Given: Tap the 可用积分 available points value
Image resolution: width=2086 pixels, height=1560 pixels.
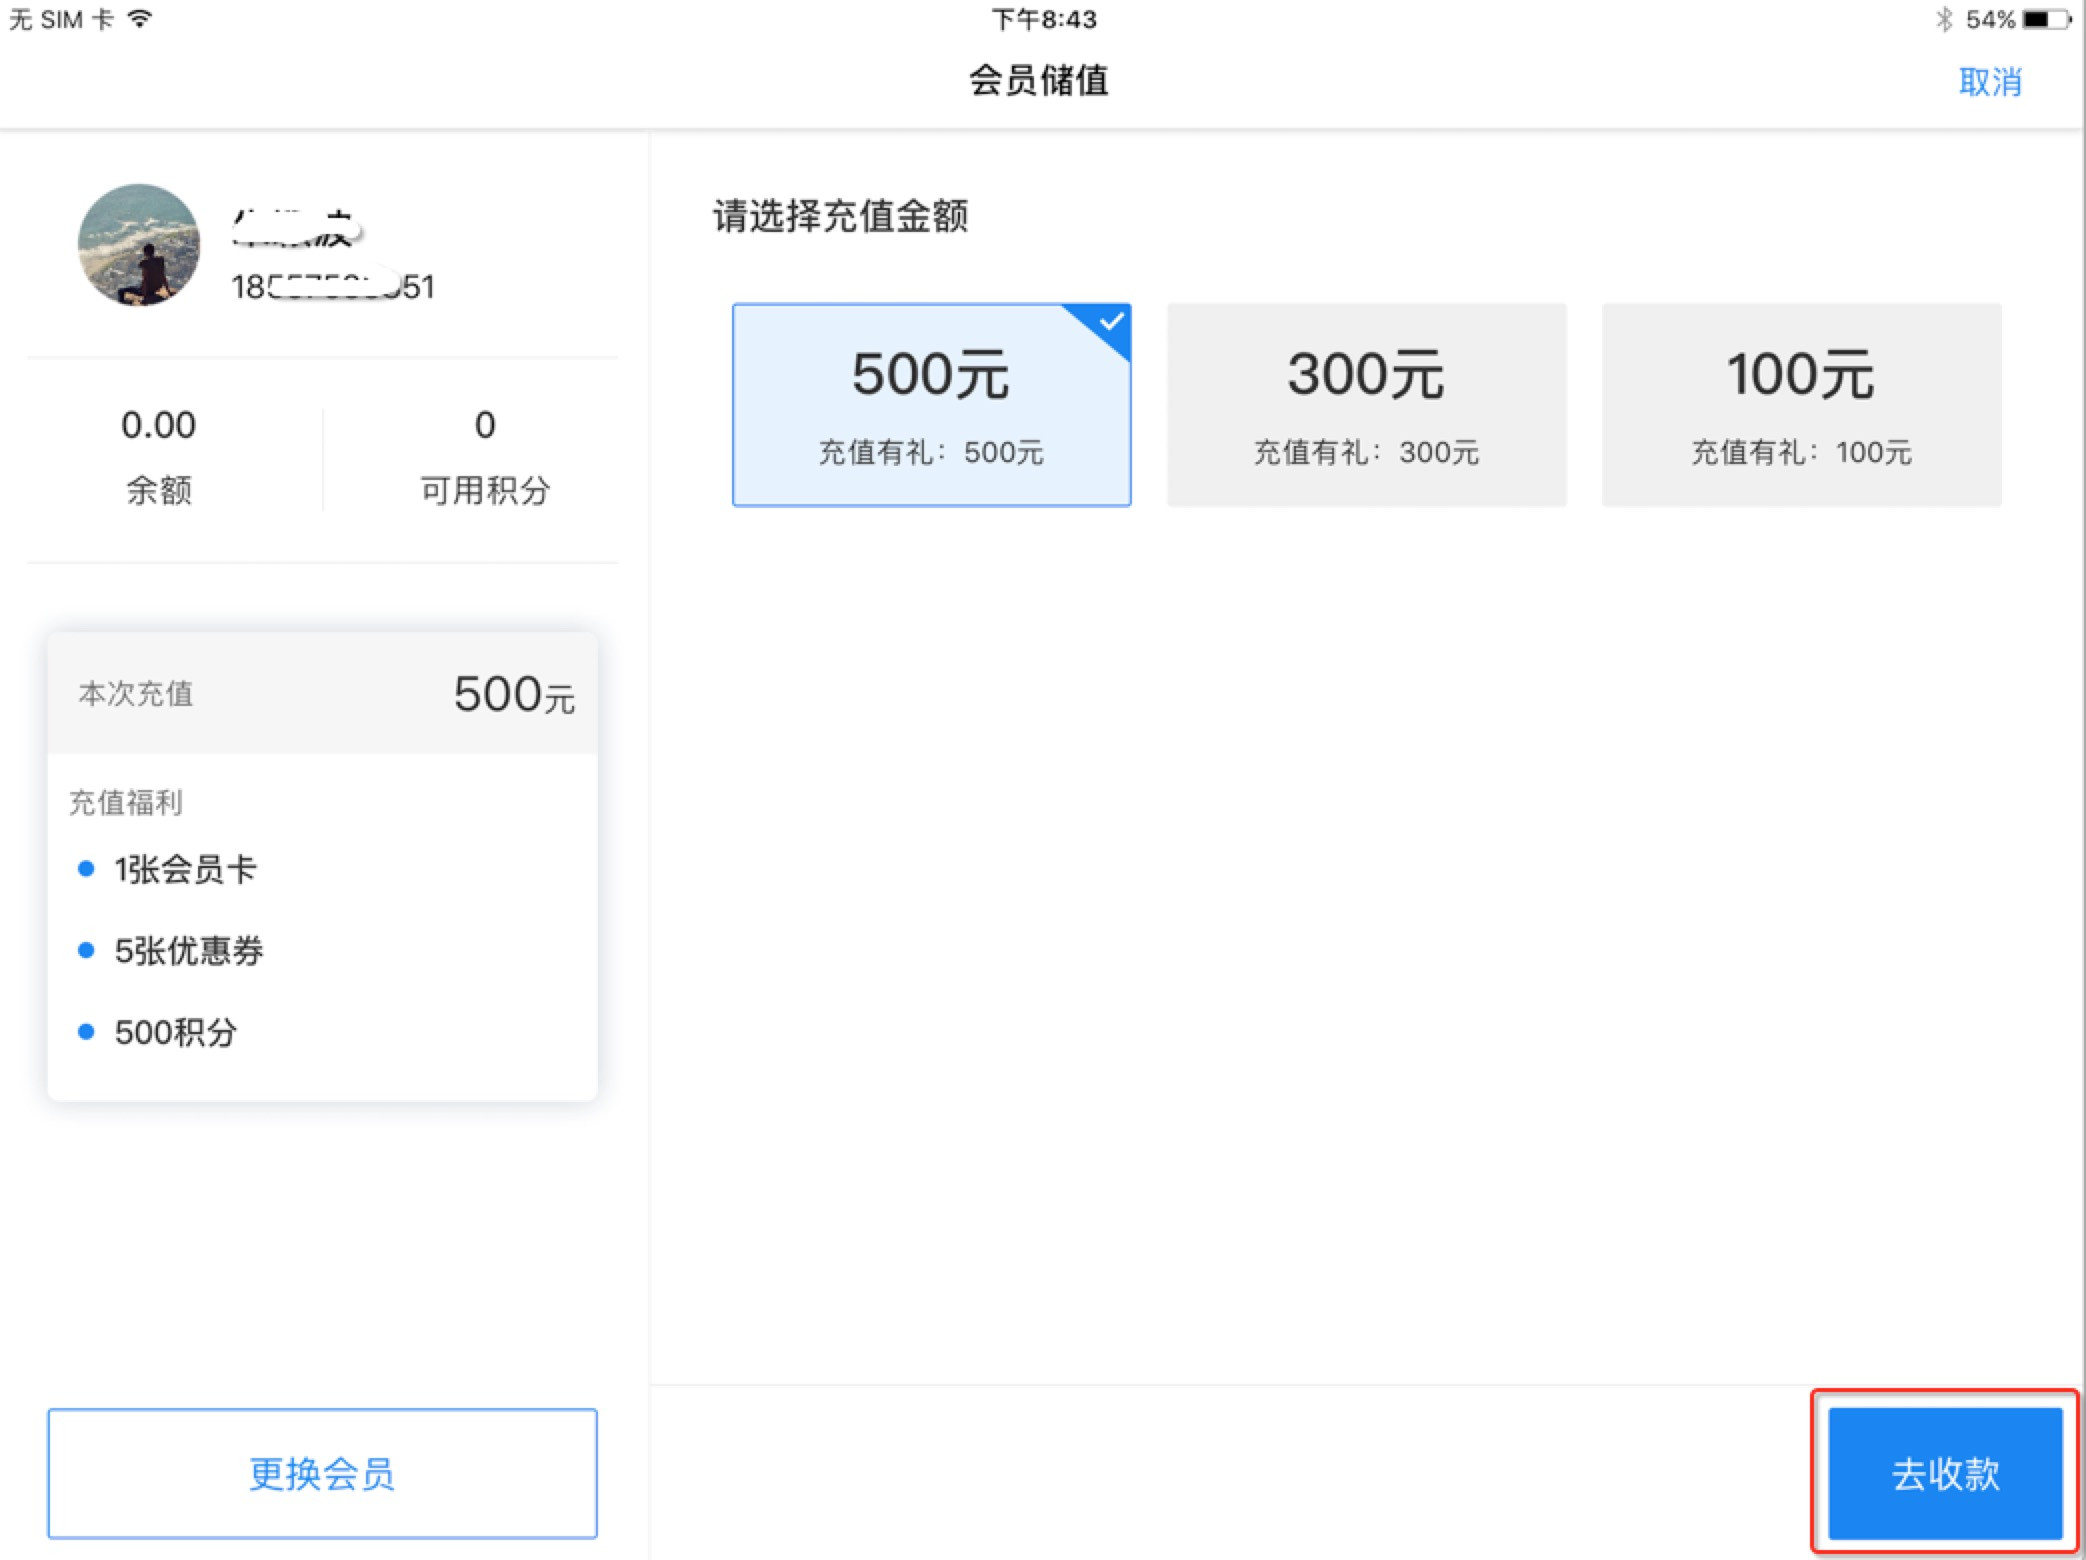Looking at the screenshot, I should [485, 425].
